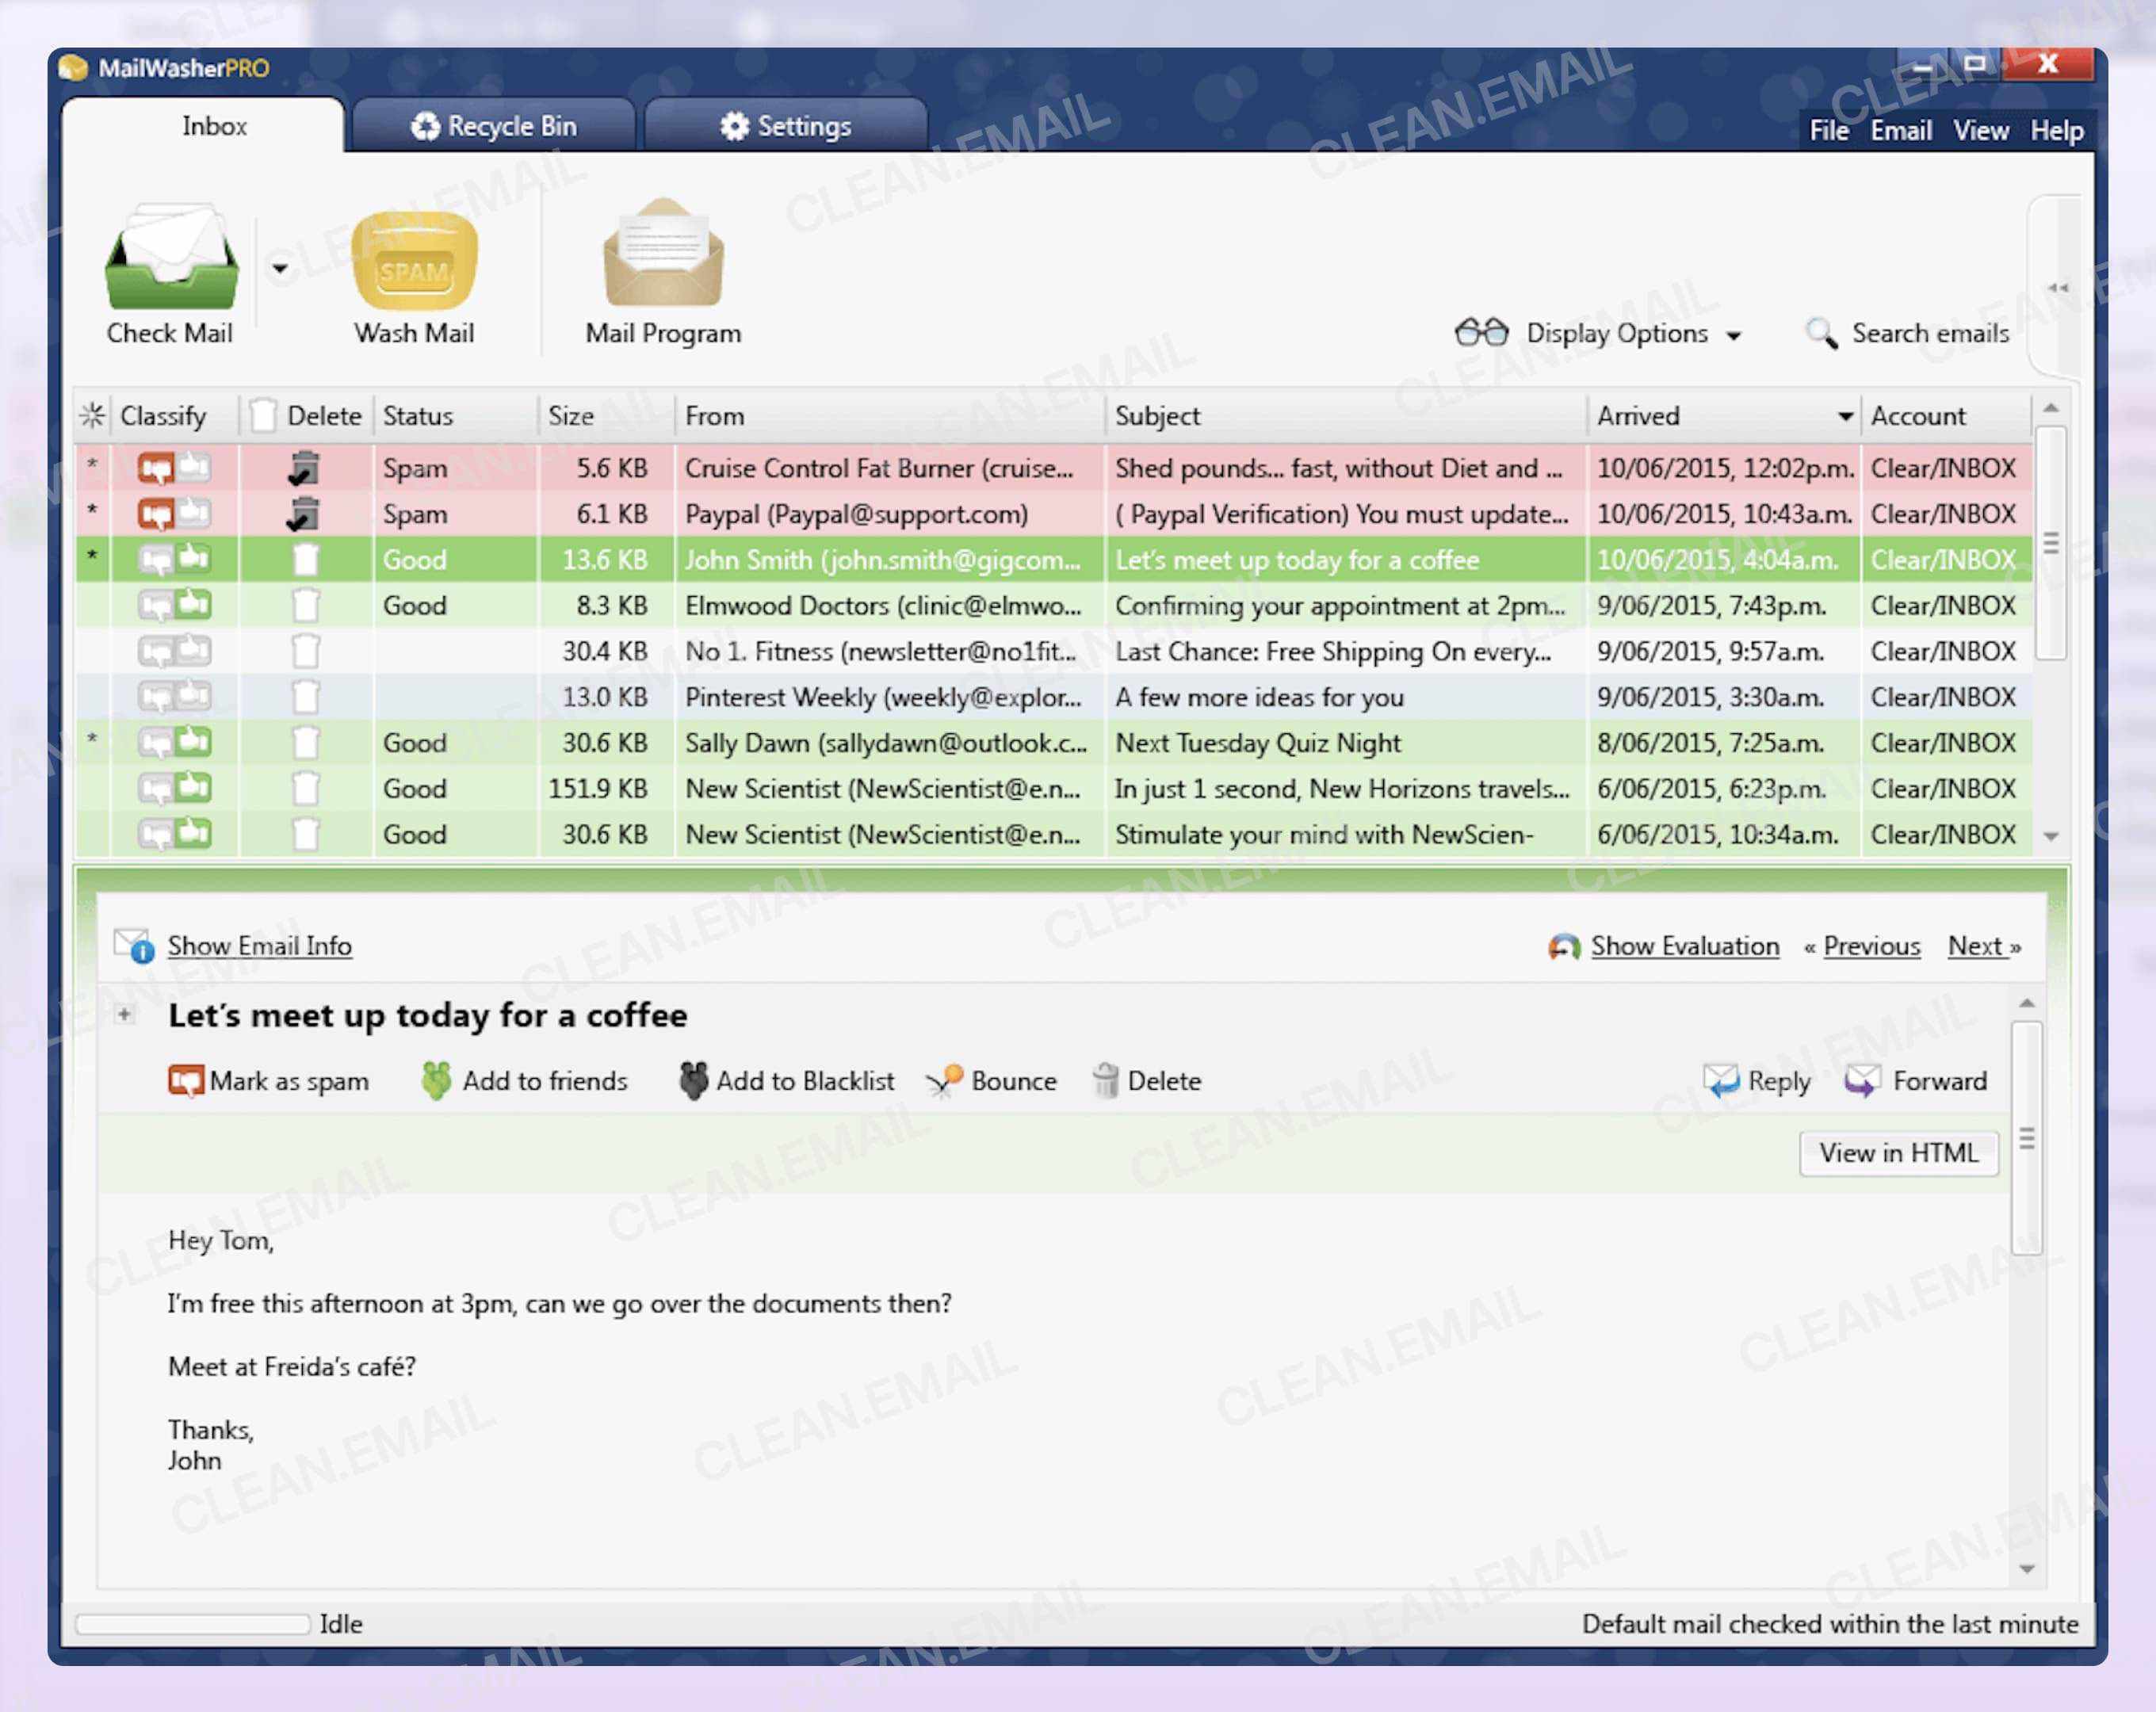Viewport: 2156px width, 1712px height.
Task: Click the Show Evaluation icon
Action: coord(1564,946)
